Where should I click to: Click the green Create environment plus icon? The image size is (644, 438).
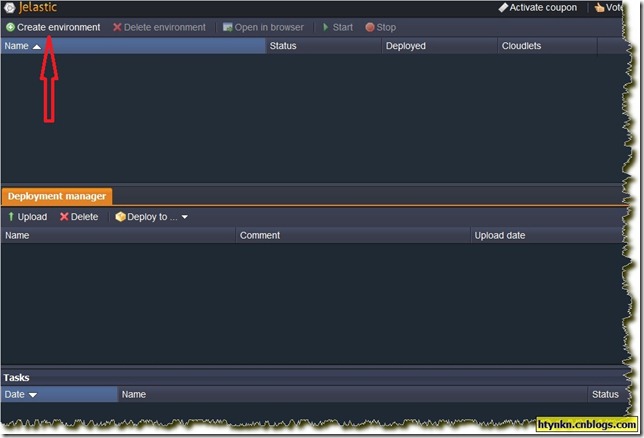10,27
